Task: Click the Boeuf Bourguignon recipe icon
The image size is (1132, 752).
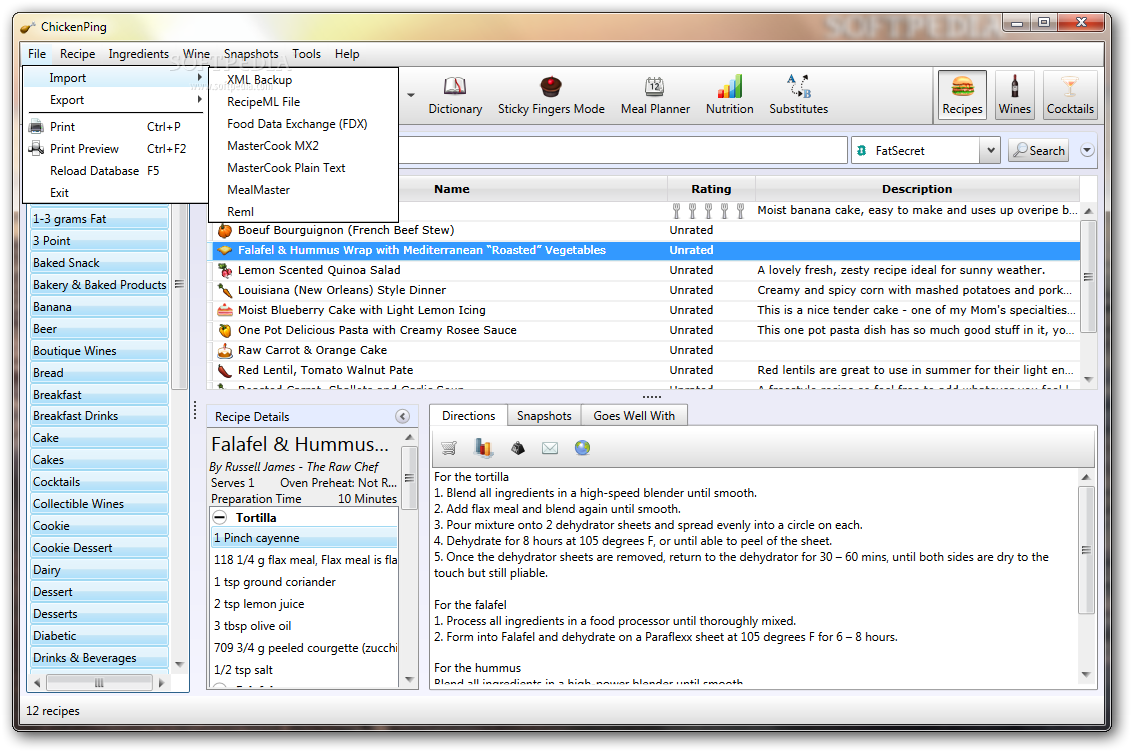Action: 225,230
